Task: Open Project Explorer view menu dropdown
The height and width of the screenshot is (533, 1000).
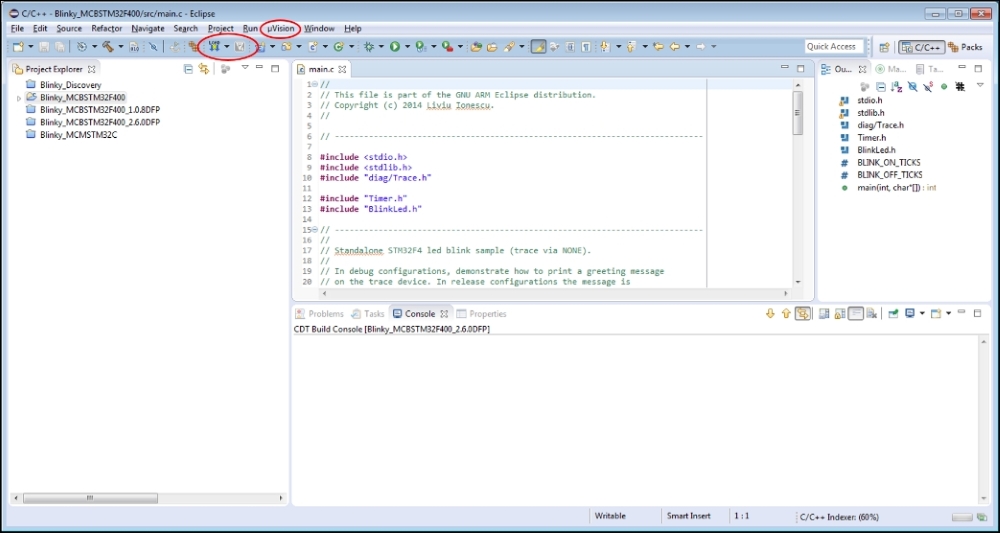Action: coord(244,69)
